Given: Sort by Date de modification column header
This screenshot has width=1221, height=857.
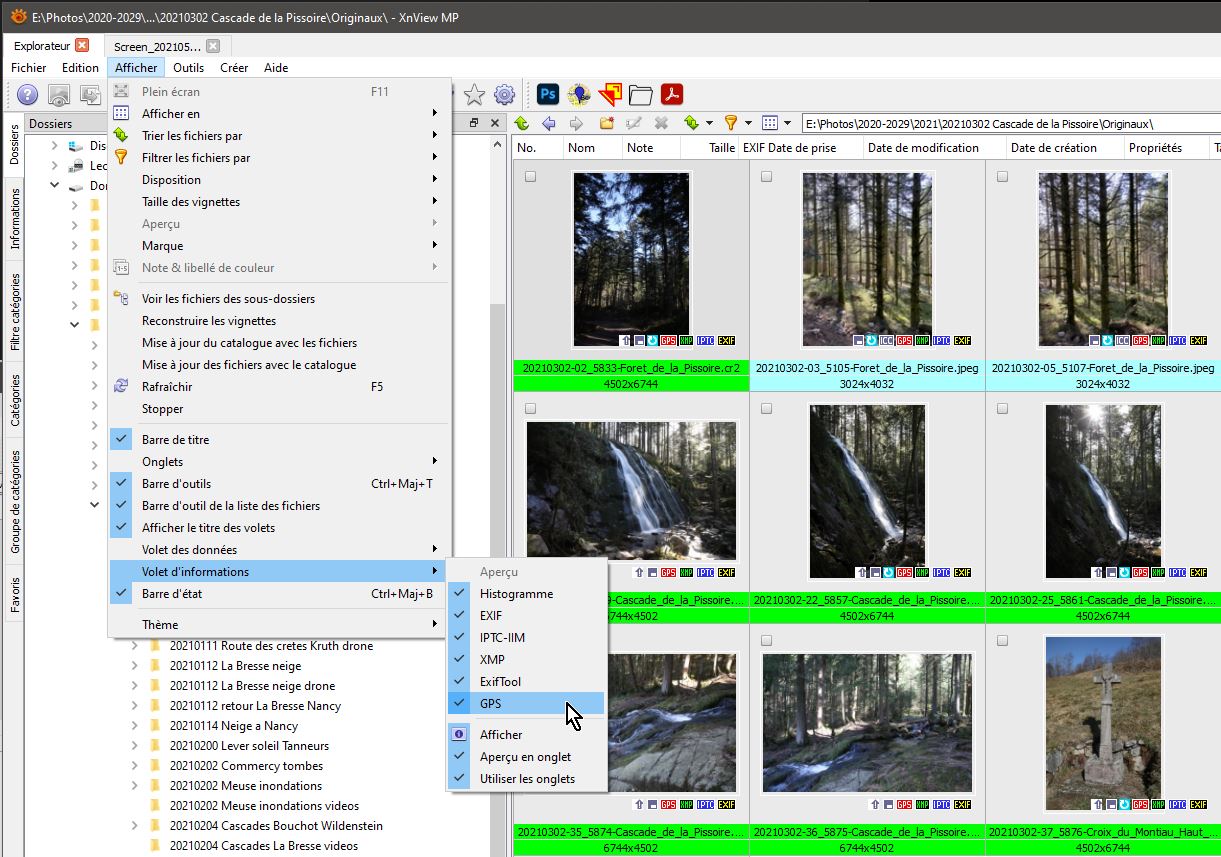Looking at the screenshot, I should pos(923,148).
